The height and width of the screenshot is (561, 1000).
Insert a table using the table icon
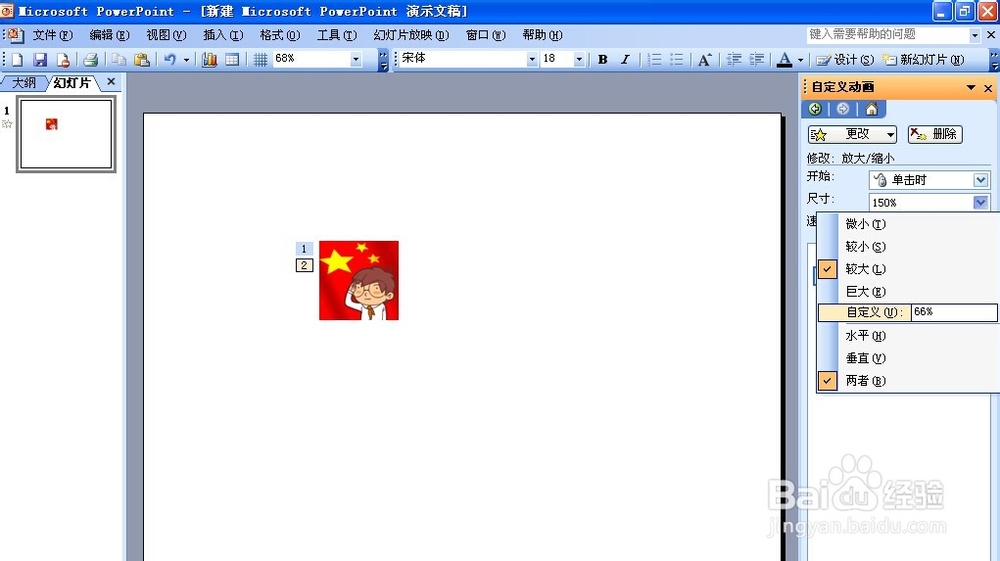tap(232, 59)
